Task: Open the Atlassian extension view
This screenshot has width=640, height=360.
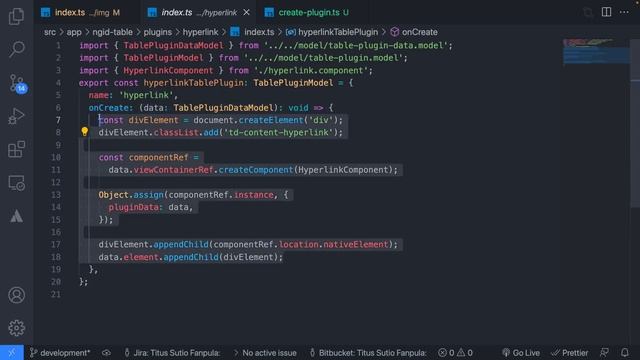Action: (x=16, y=216)
